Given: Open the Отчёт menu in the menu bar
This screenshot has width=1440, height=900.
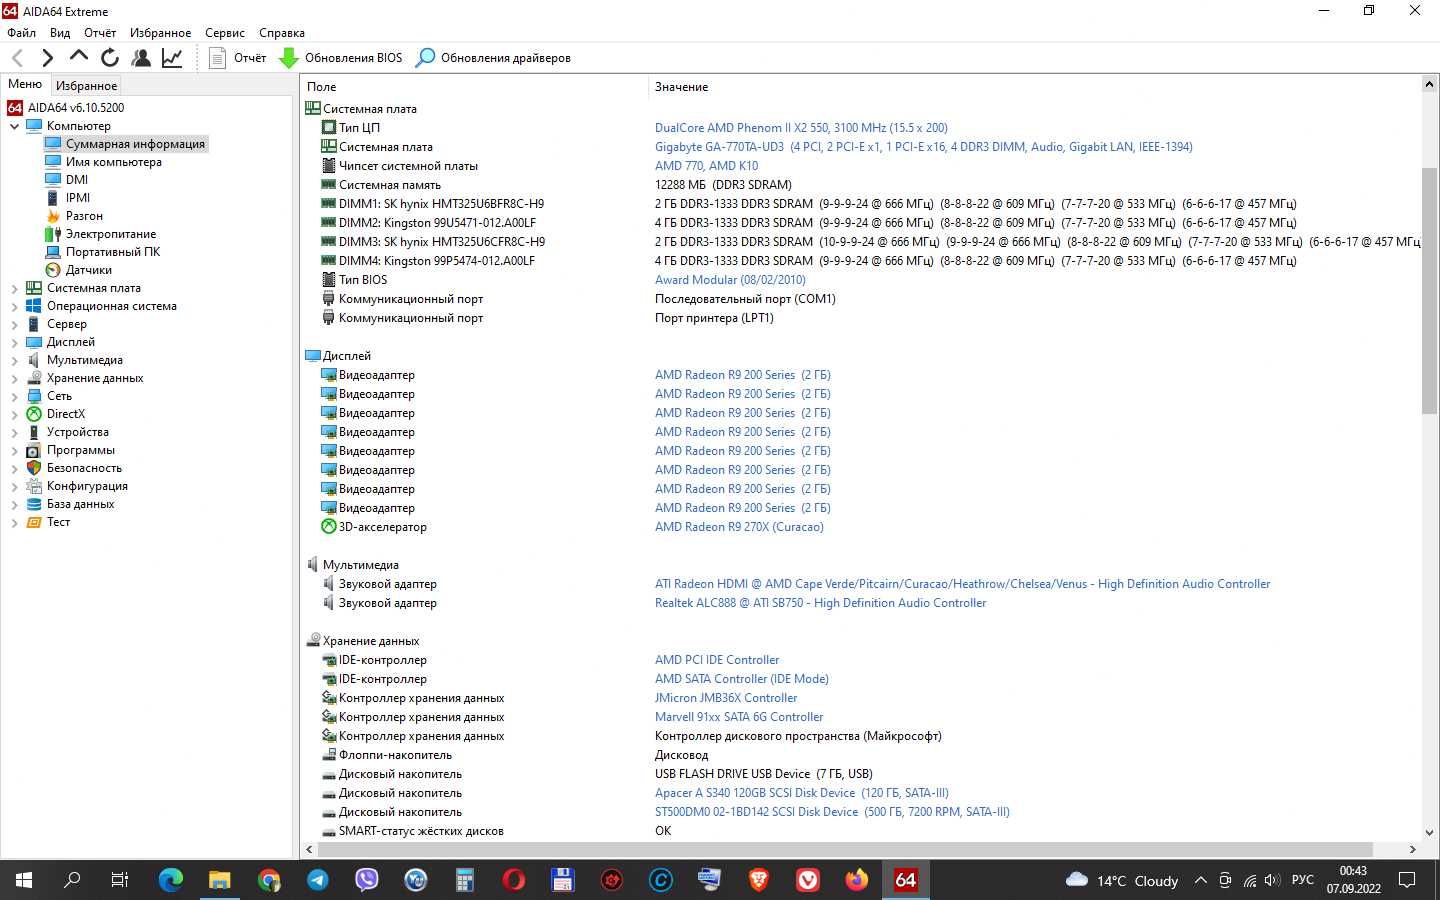Looking at the screenshot, I should pos(100,33).
